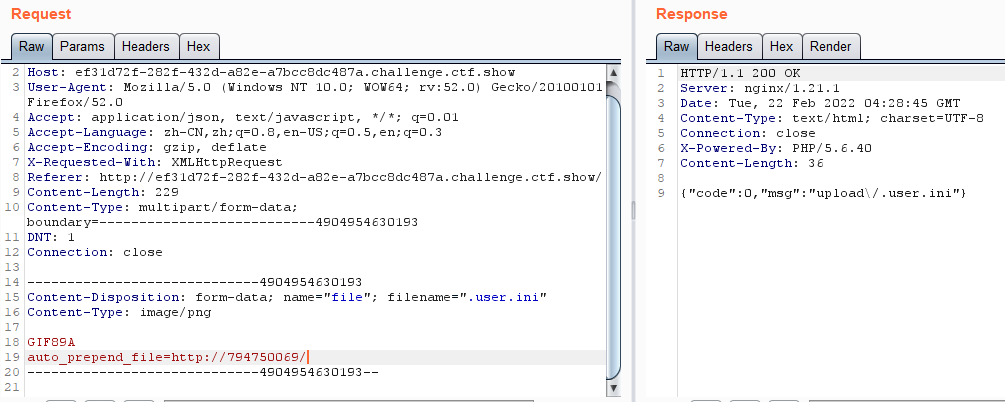Viewport: 1005px width, 402px height.
Task: Click the image/png Content-Type line
Action: 119,312
